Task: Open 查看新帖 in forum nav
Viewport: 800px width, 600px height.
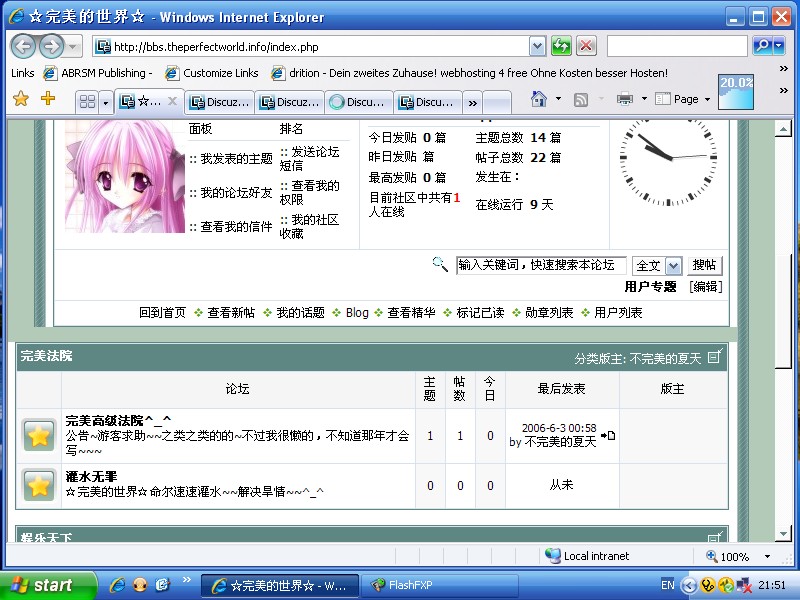Action: 231,313
